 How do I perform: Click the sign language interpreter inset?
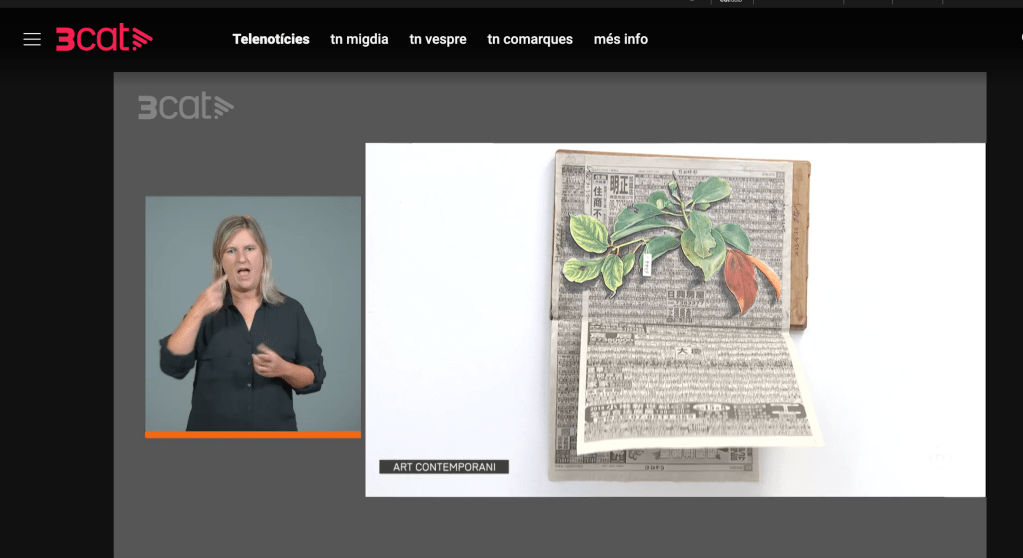pos(253,313)
